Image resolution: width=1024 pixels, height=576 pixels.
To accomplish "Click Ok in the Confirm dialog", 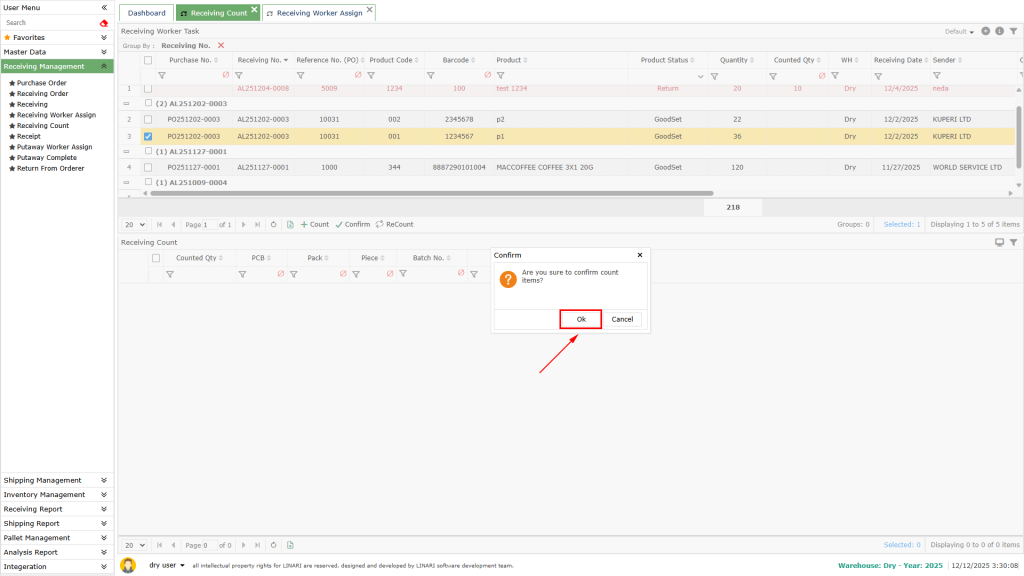I will pyautogui.click(x=580, y=319).
